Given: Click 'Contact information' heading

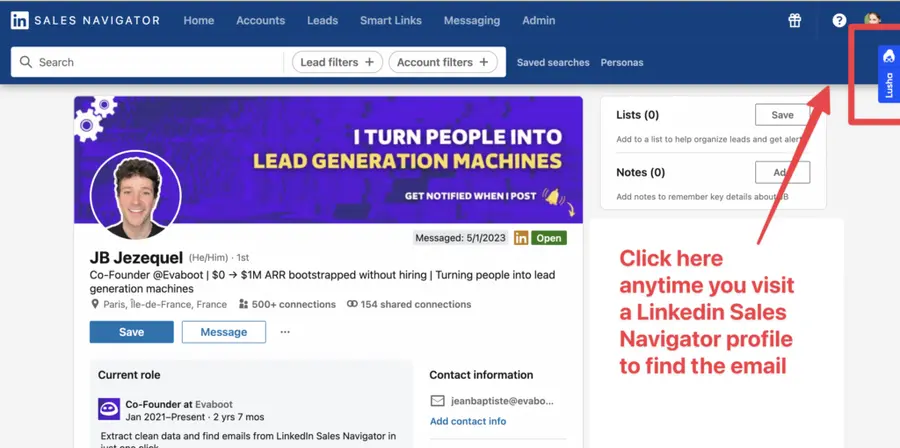Looking at the screenshot, I should [x=481, y=375].
